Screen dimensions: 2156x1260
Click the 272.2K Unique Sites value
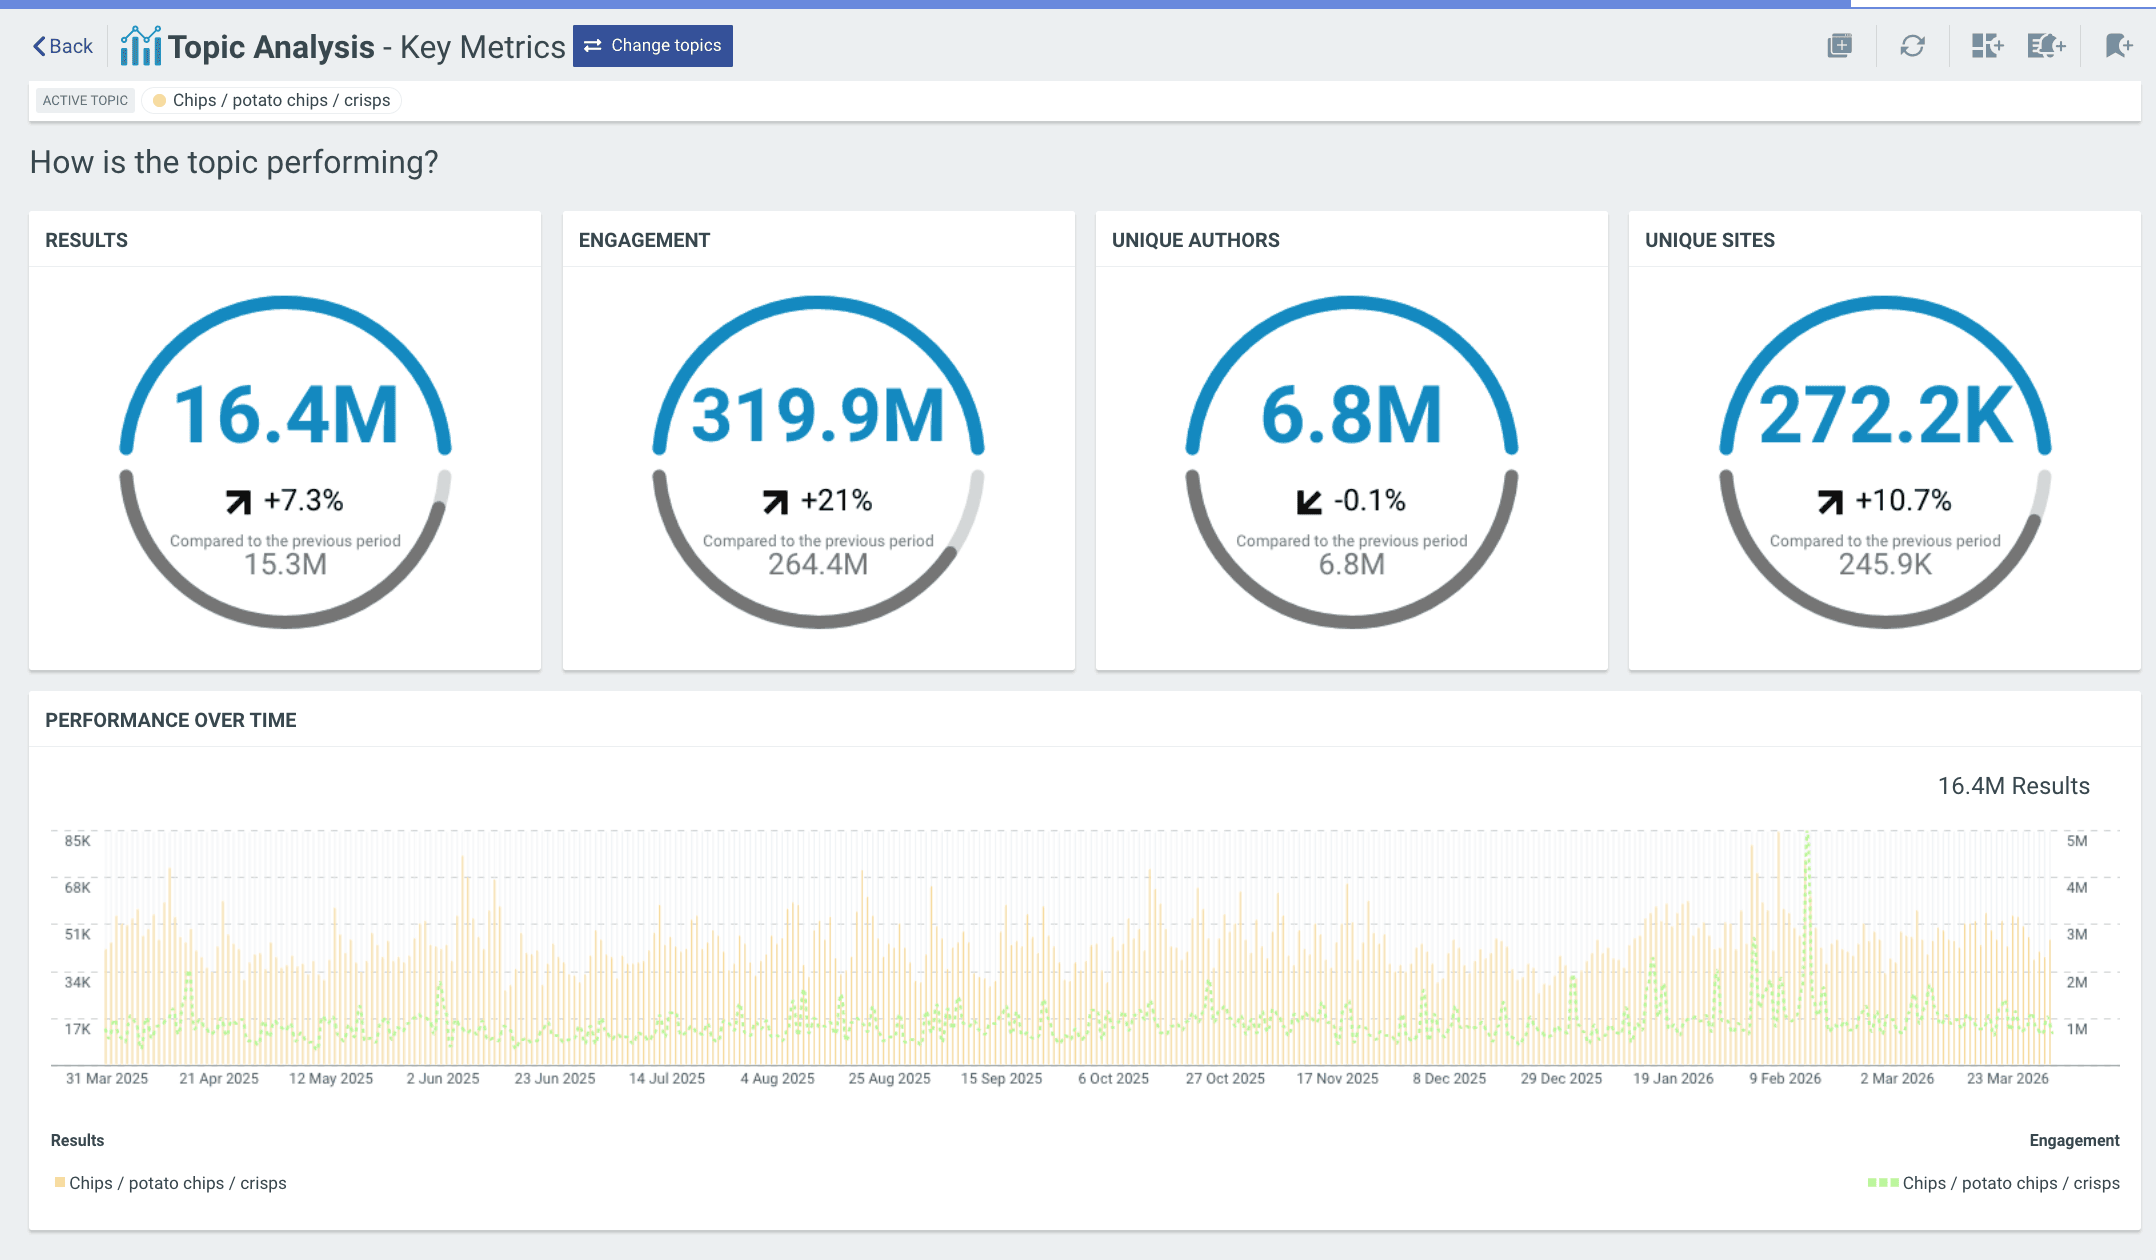click(1885, 415)
